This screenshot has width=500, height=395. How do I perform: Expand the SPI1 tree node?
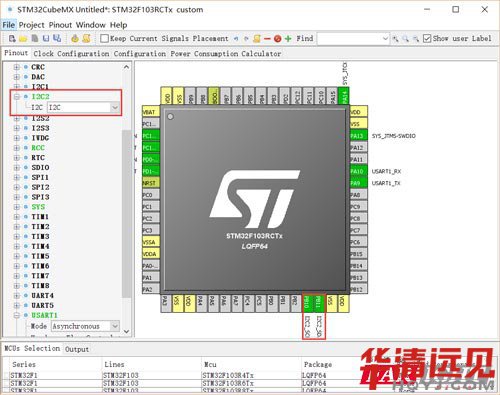tap(16, 177)
